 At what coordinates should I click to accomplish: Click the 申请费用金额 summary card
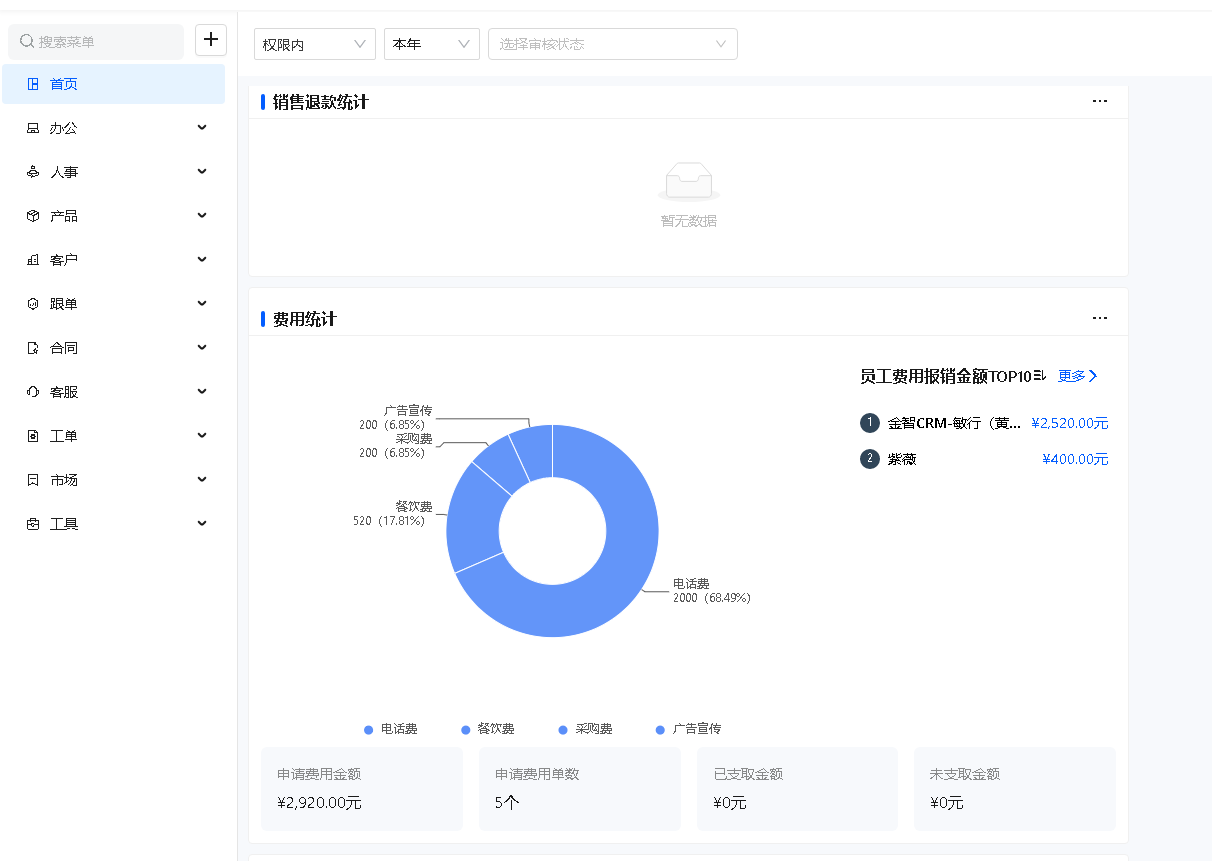(362, 788)
